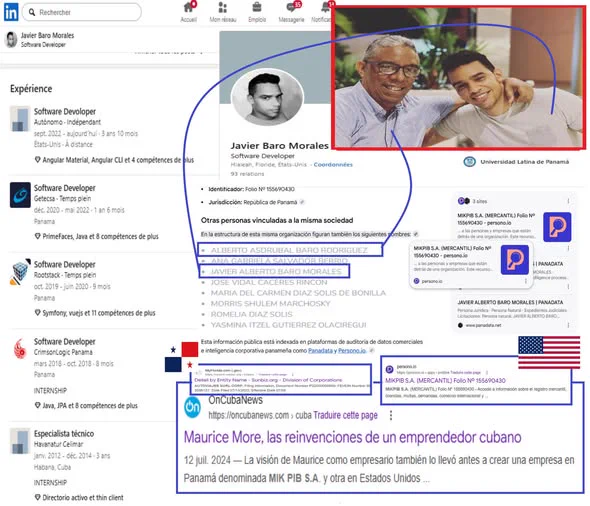Select YASMINA ITZEL GUTIERREZ OLACIREGUI name
Screen dimensions: 590x506
click(x=289, y=325)
